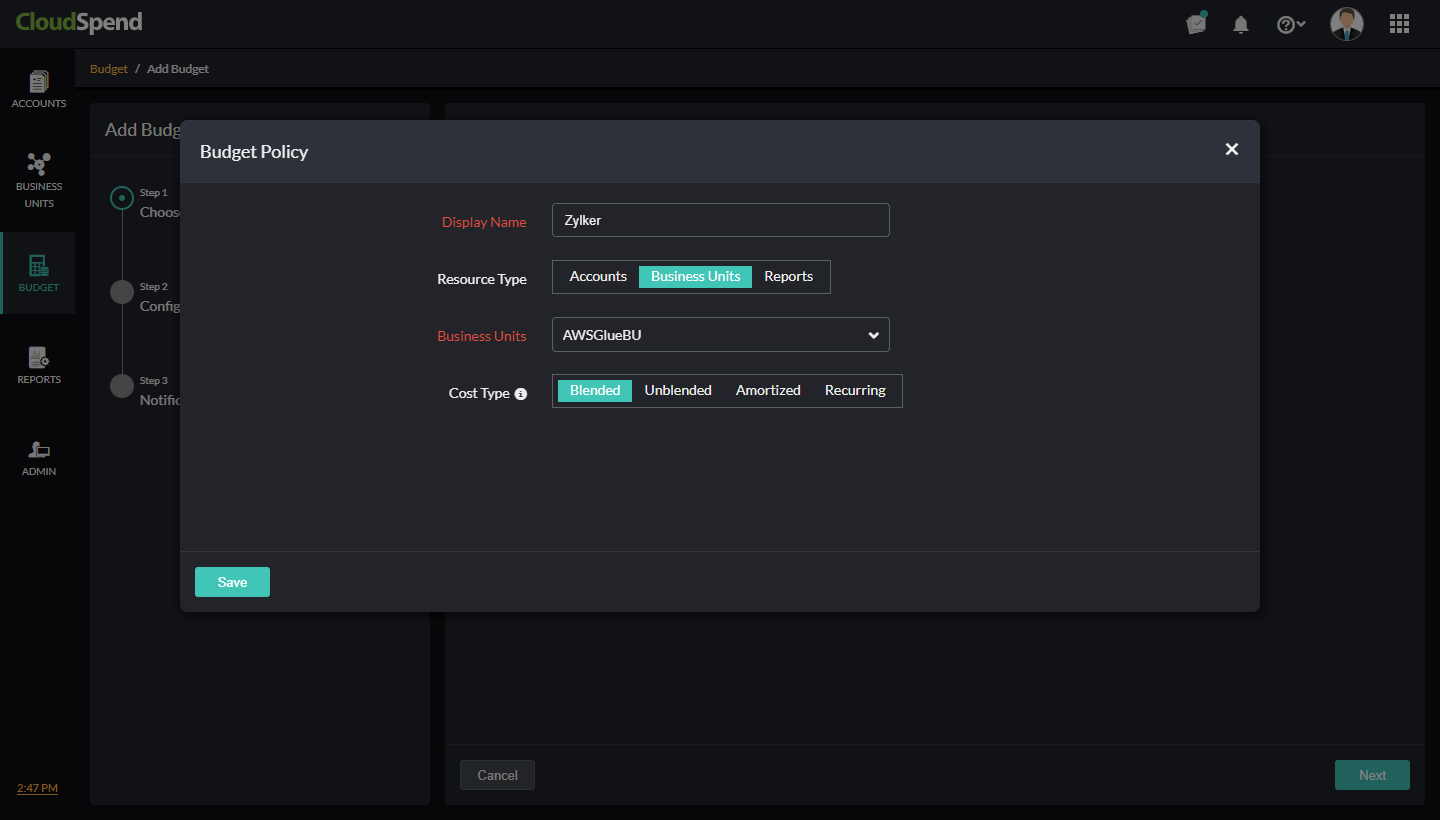
Task: Click the Business Units field label
Action: point(482,336)
